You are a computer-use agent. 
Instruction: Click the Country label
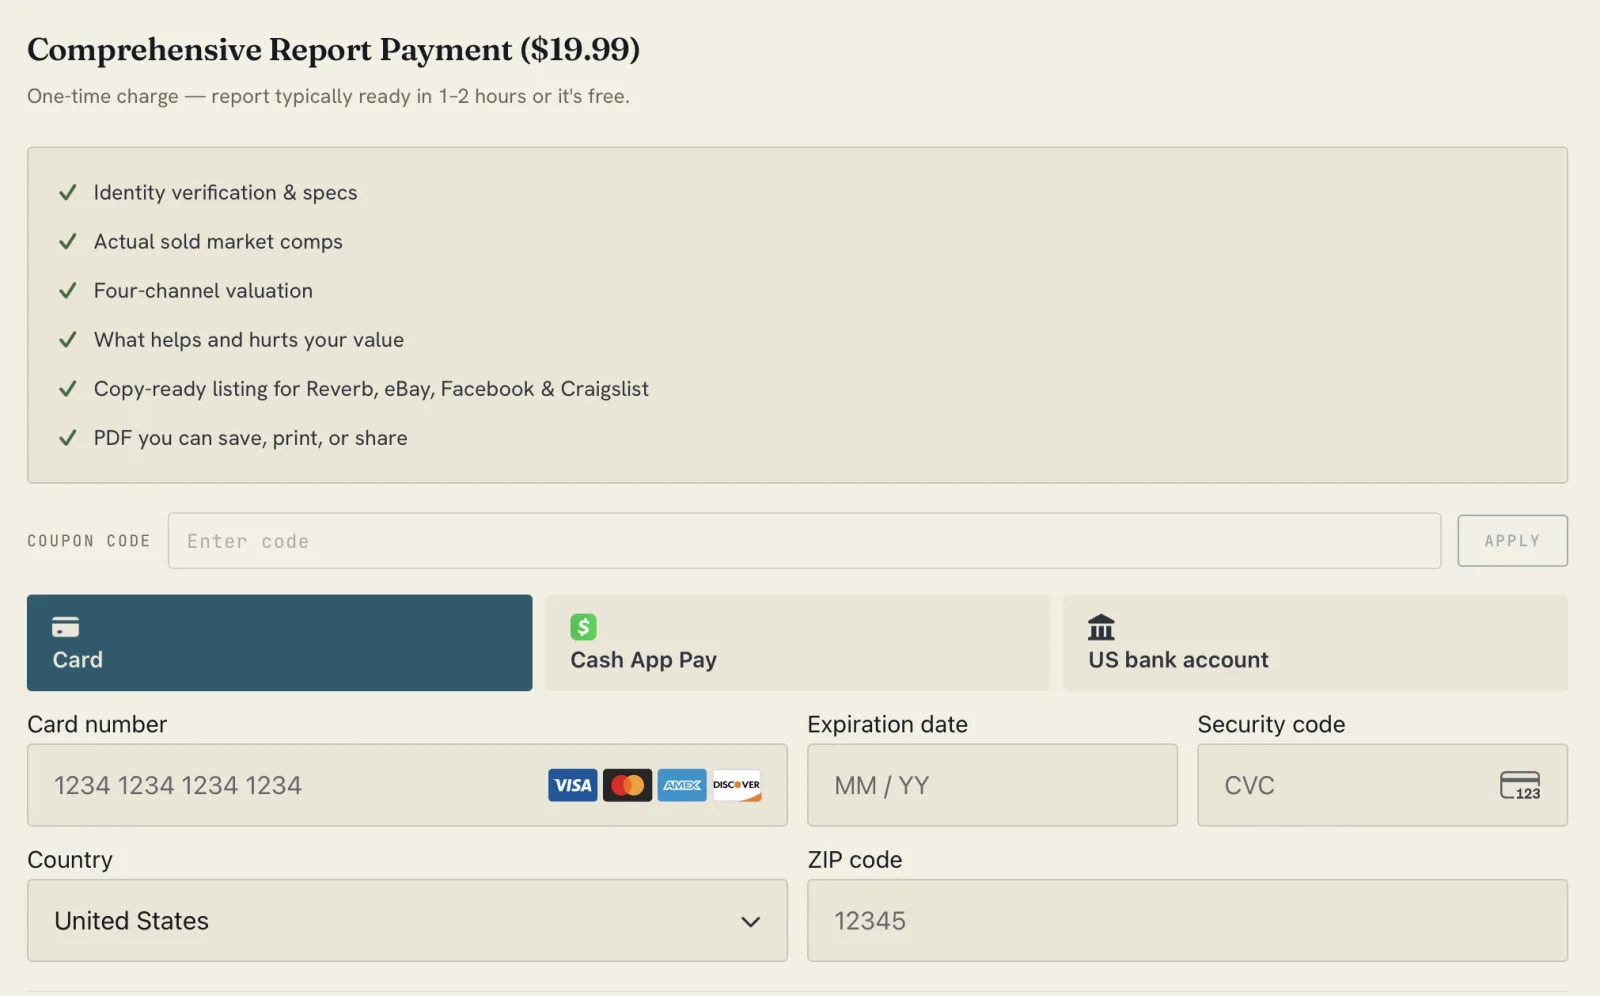click(x=70, y=860)
